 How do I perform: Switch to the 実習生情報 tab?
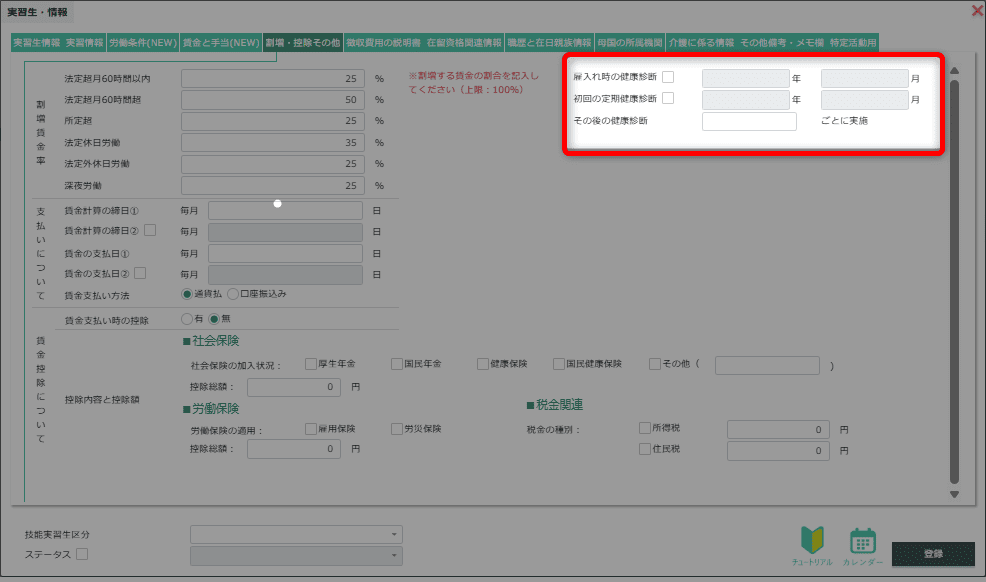(36, 43)
